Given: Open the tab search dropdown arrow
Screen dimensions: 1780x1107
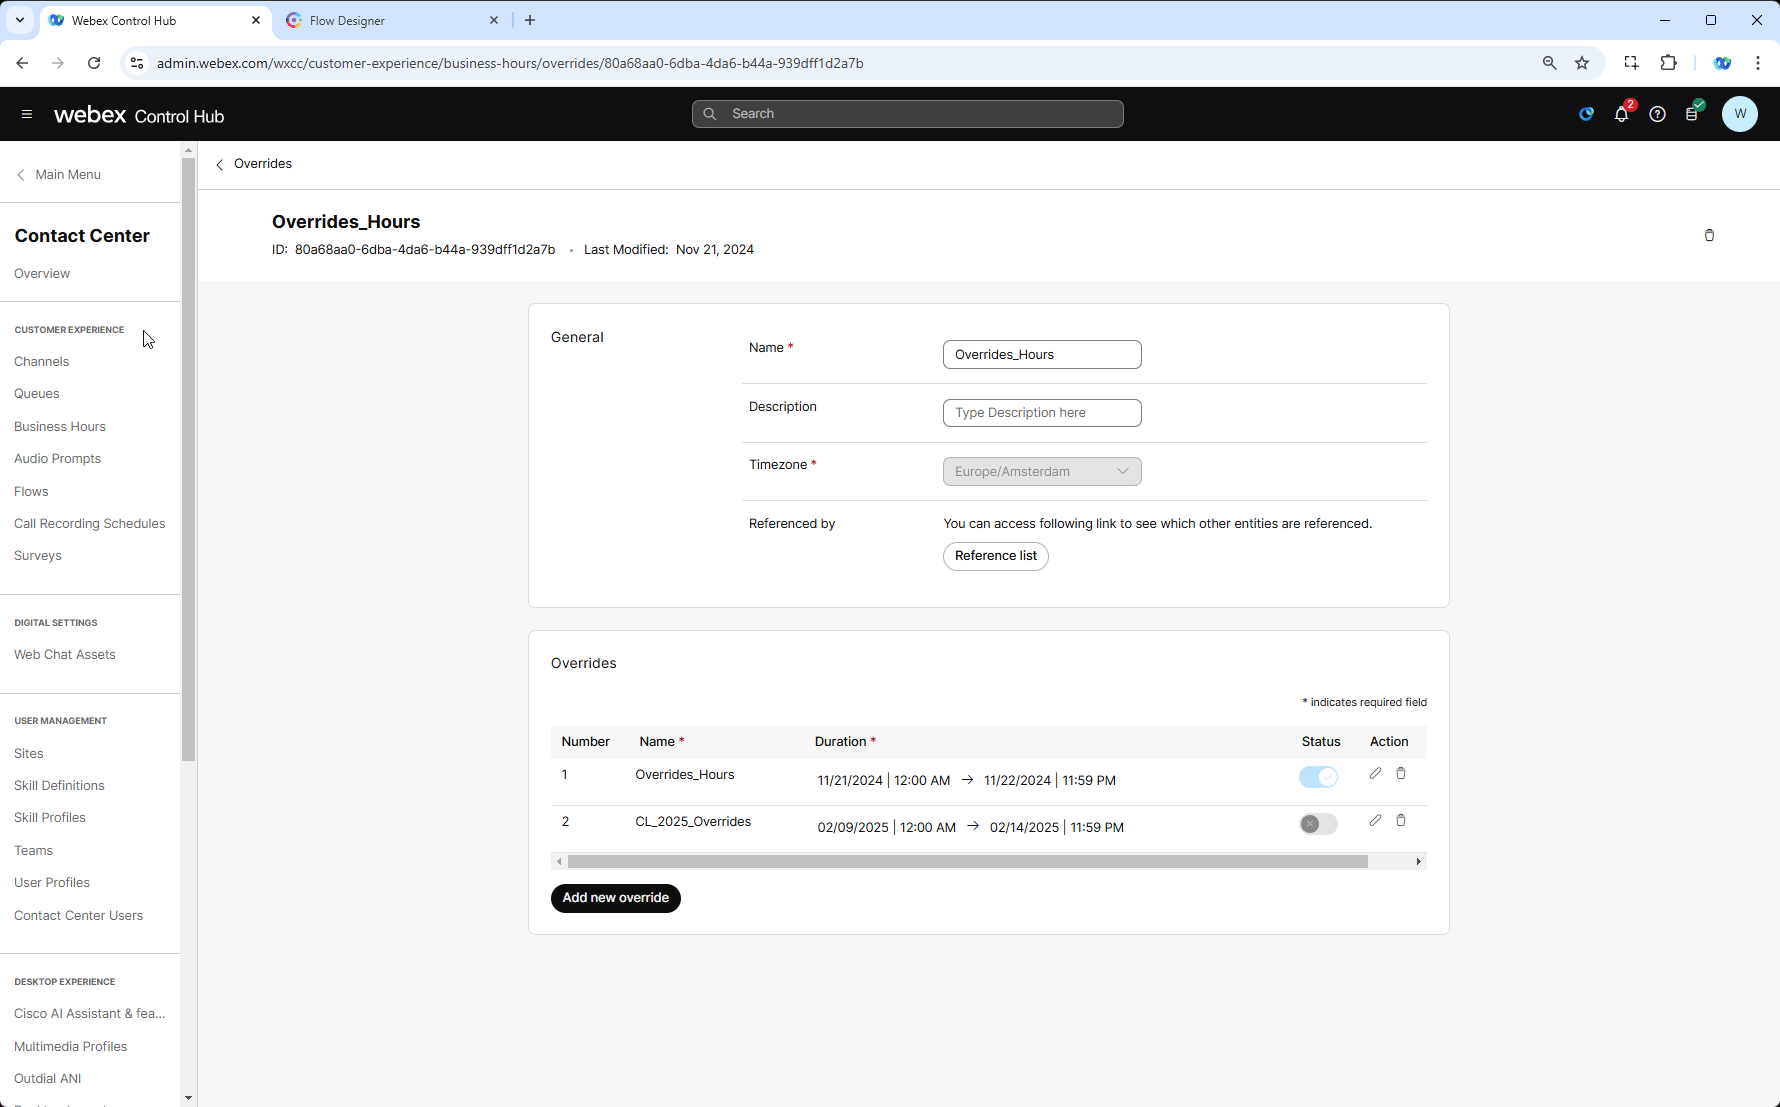Looking at the screenshot, I should (19, 20).
